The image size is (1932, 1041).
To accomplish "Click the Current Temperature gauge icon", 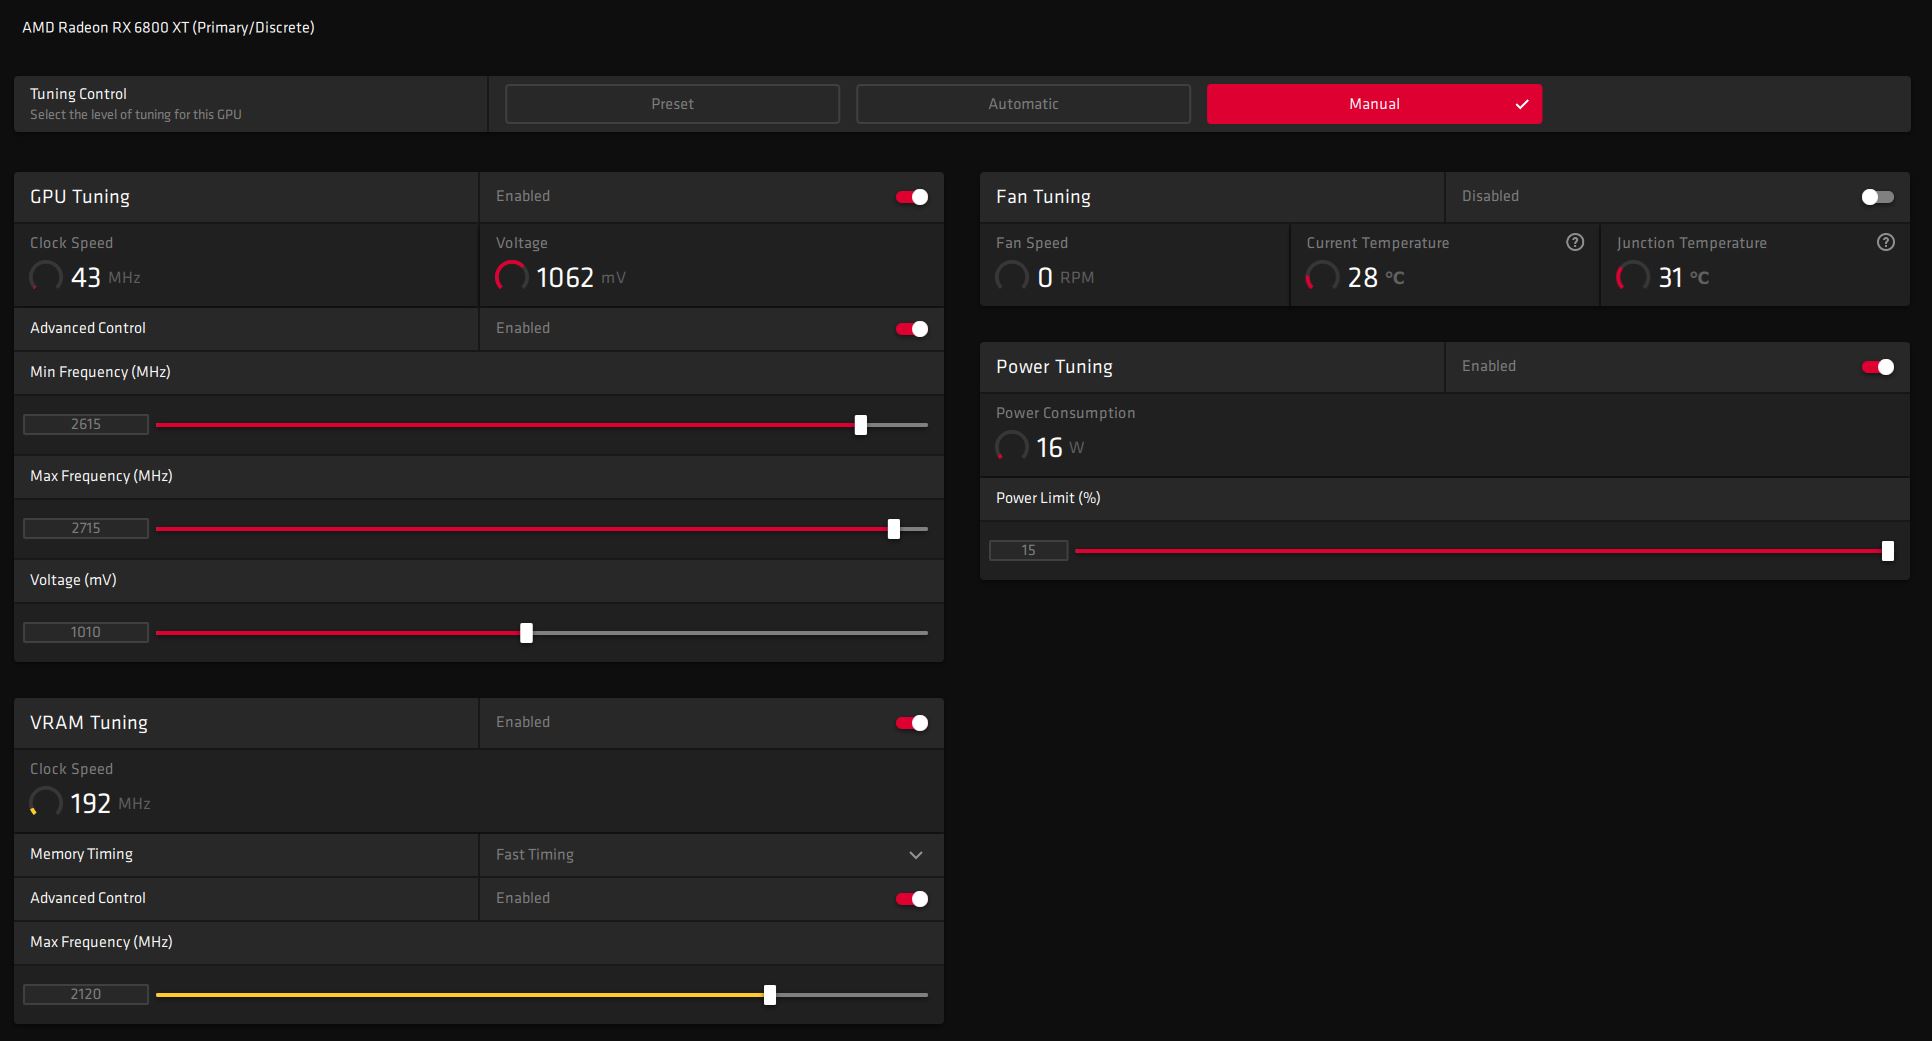I will click(1322, 276).
